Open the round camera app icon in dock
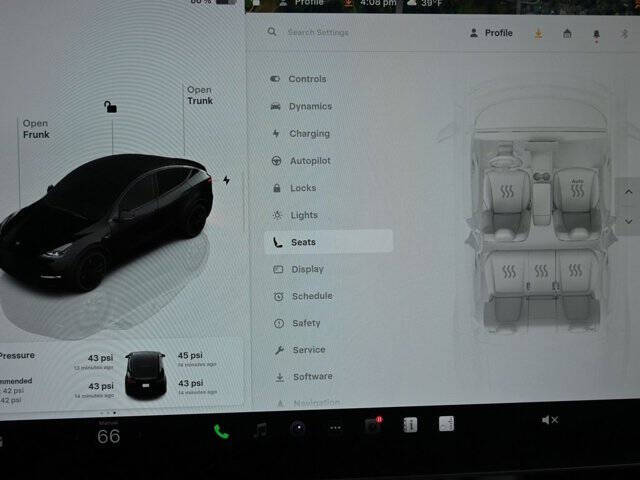Image resolution: width=640 pixels, height=480 pixels. coord(298,428)
